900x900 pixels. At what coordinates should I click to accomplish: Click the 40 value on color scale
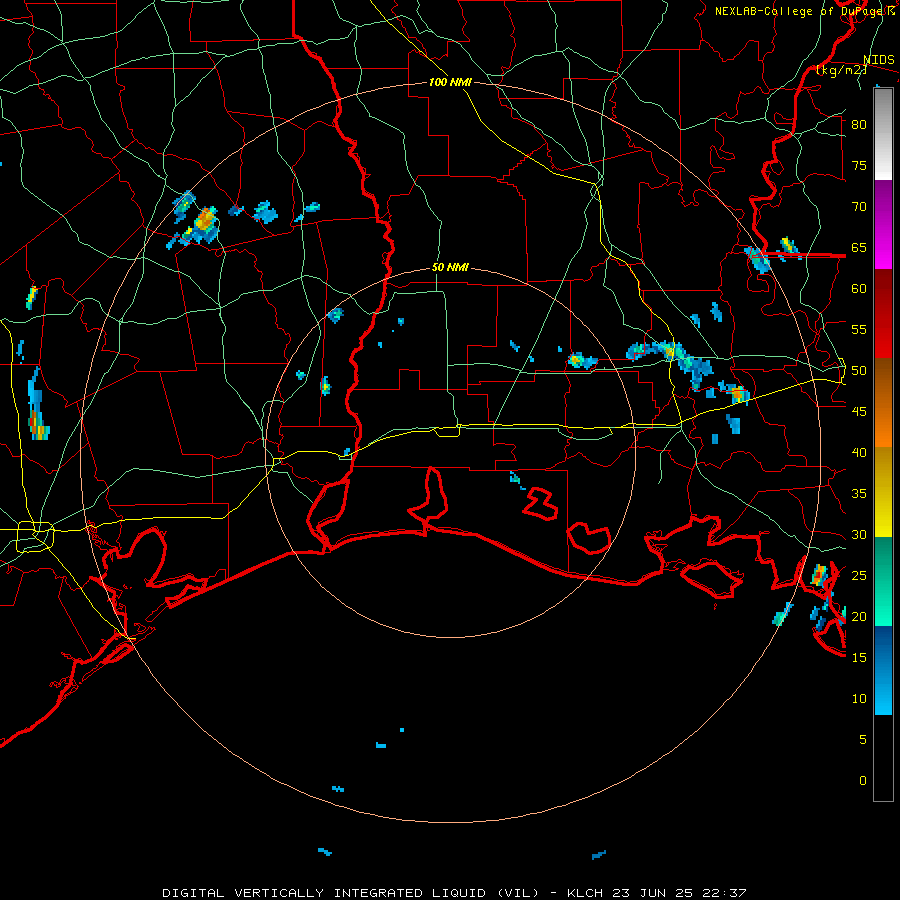(x=859, y=453)
